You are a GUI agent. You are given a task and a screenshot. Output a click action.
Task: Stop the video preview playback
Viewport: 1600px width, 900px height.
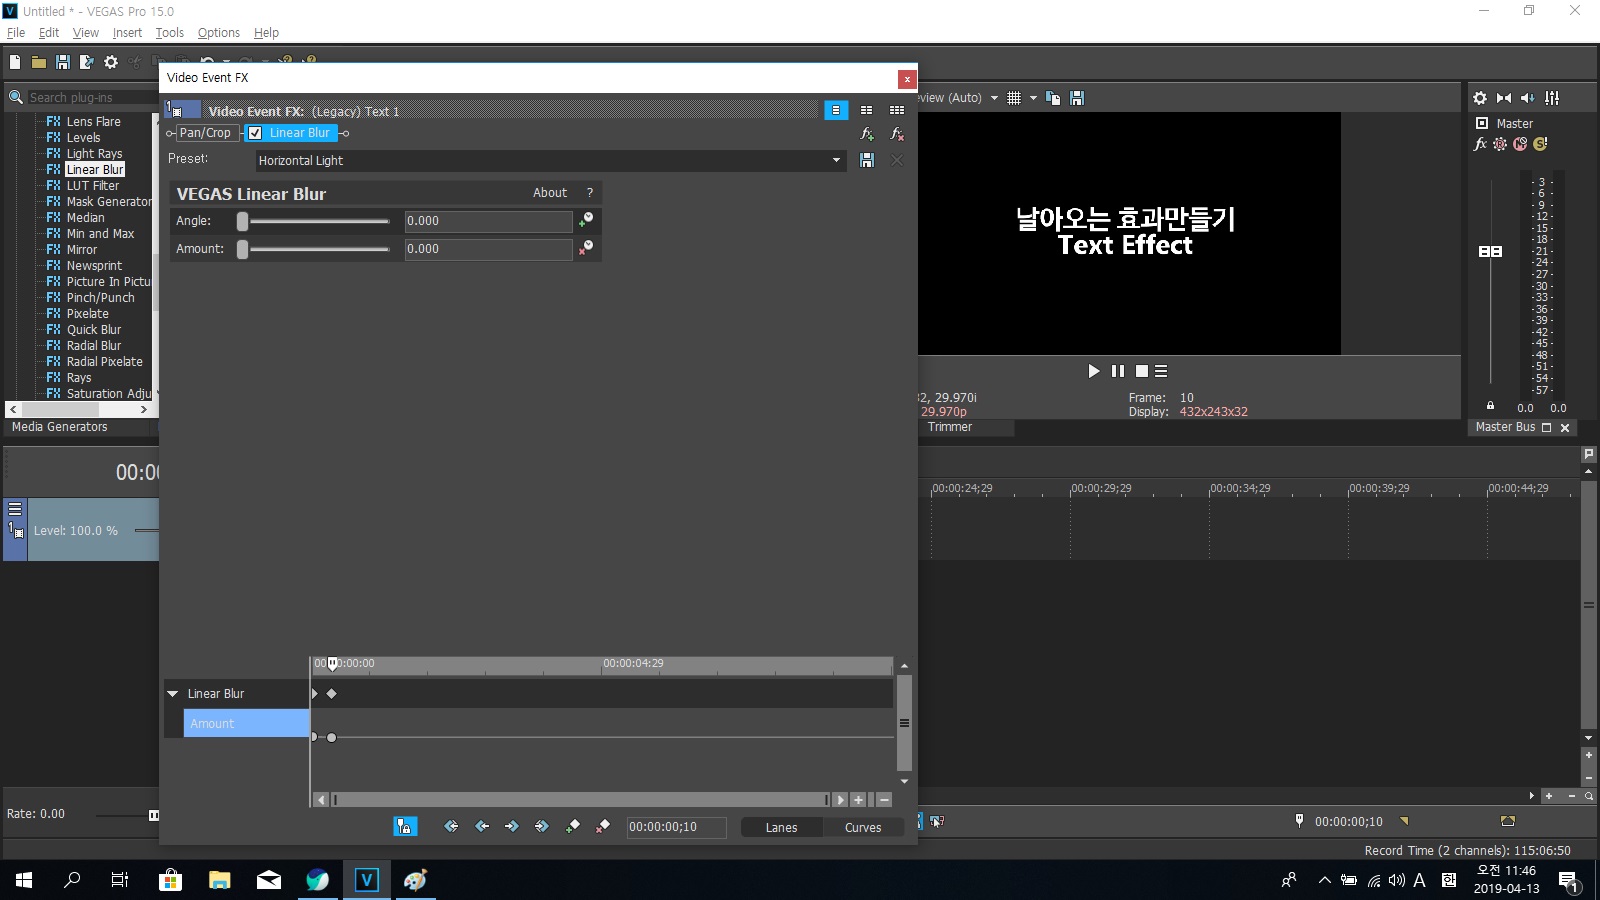tap(1142, 371)
